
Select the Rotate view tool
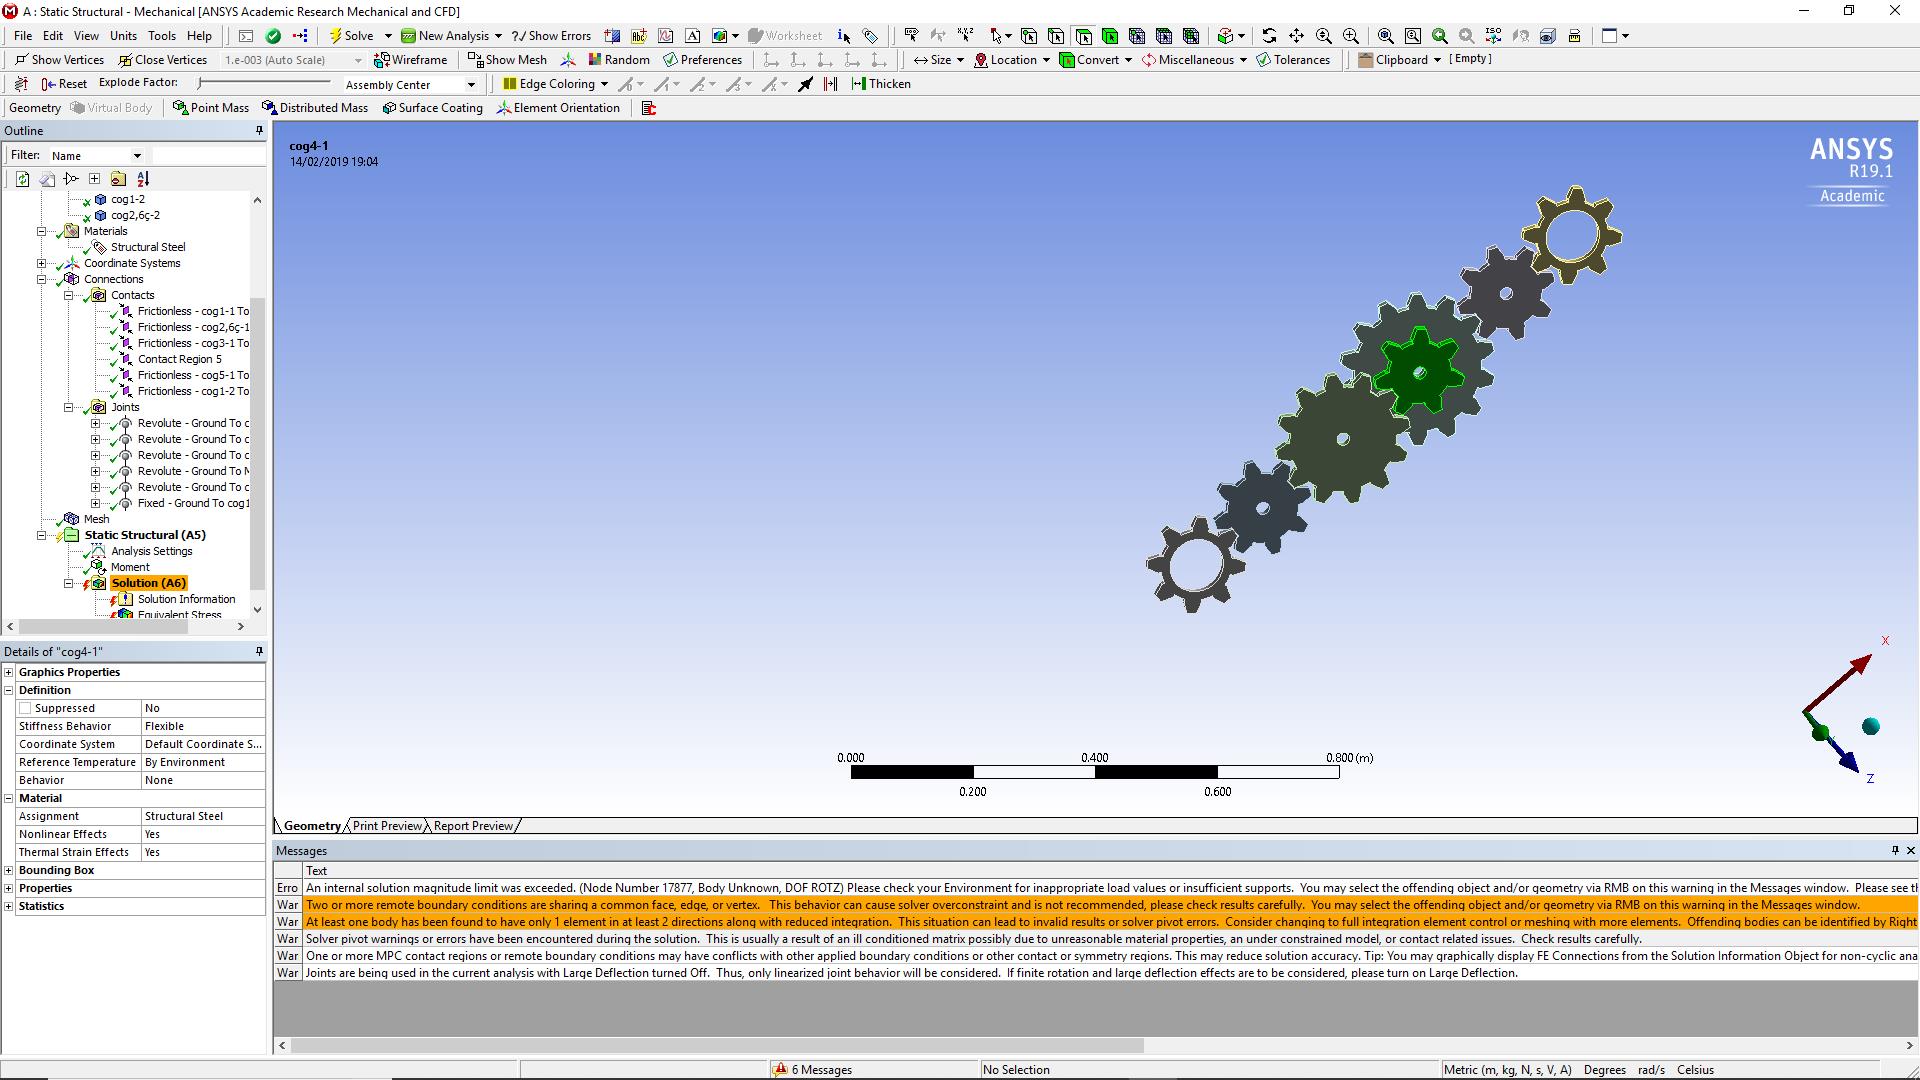click(x=1269, y=36)
